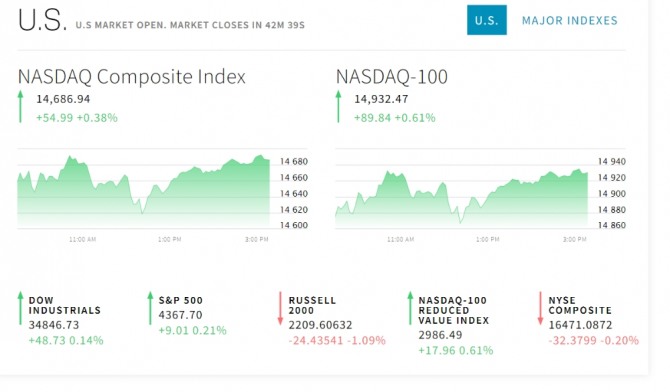Open the NASDAQ-100 heading link
670x392 pixels.
pos(392,77)
